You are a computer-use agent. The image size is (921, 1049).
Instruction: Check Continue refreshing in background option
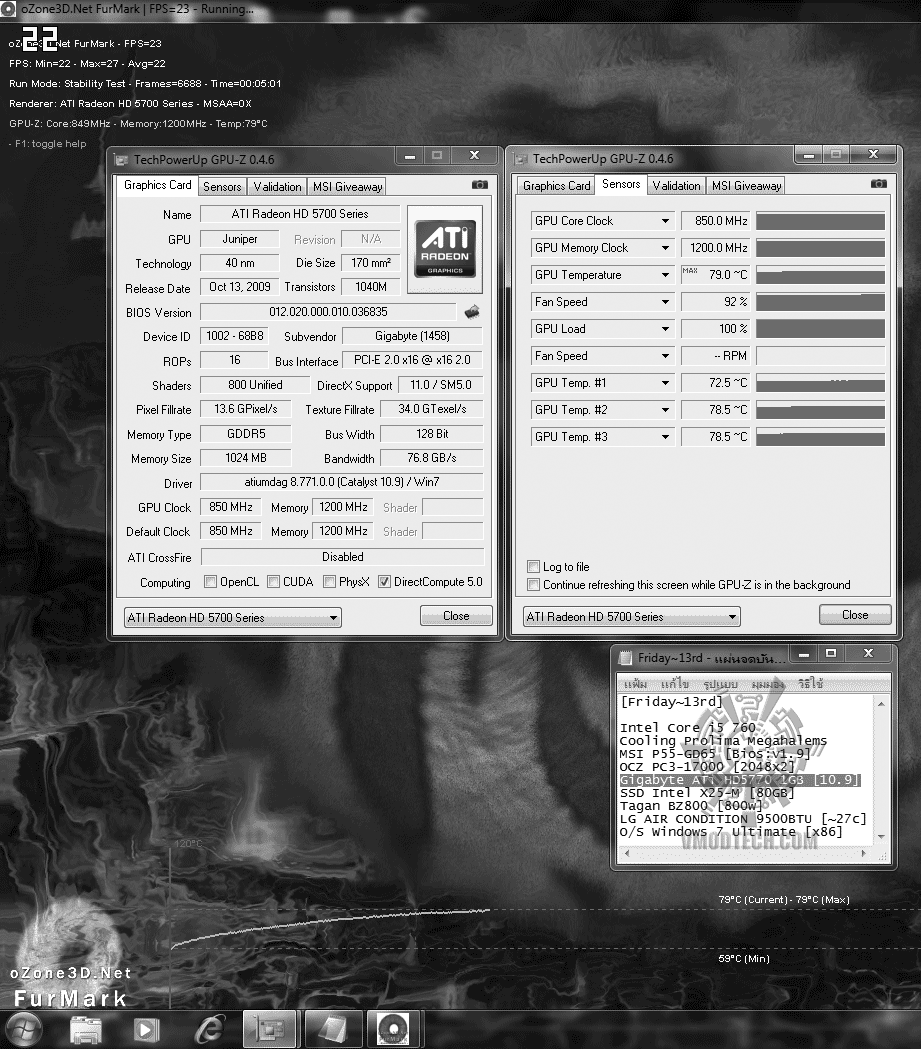tap(534, 585)
